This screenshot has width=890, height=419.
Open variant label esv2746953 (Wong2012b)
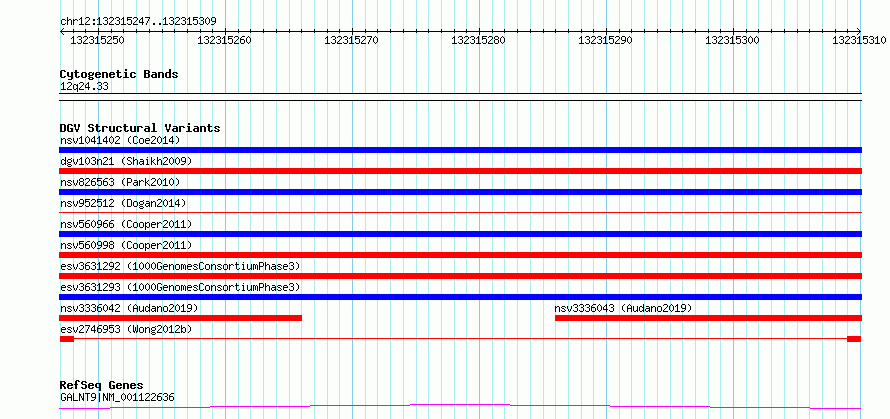126,329
